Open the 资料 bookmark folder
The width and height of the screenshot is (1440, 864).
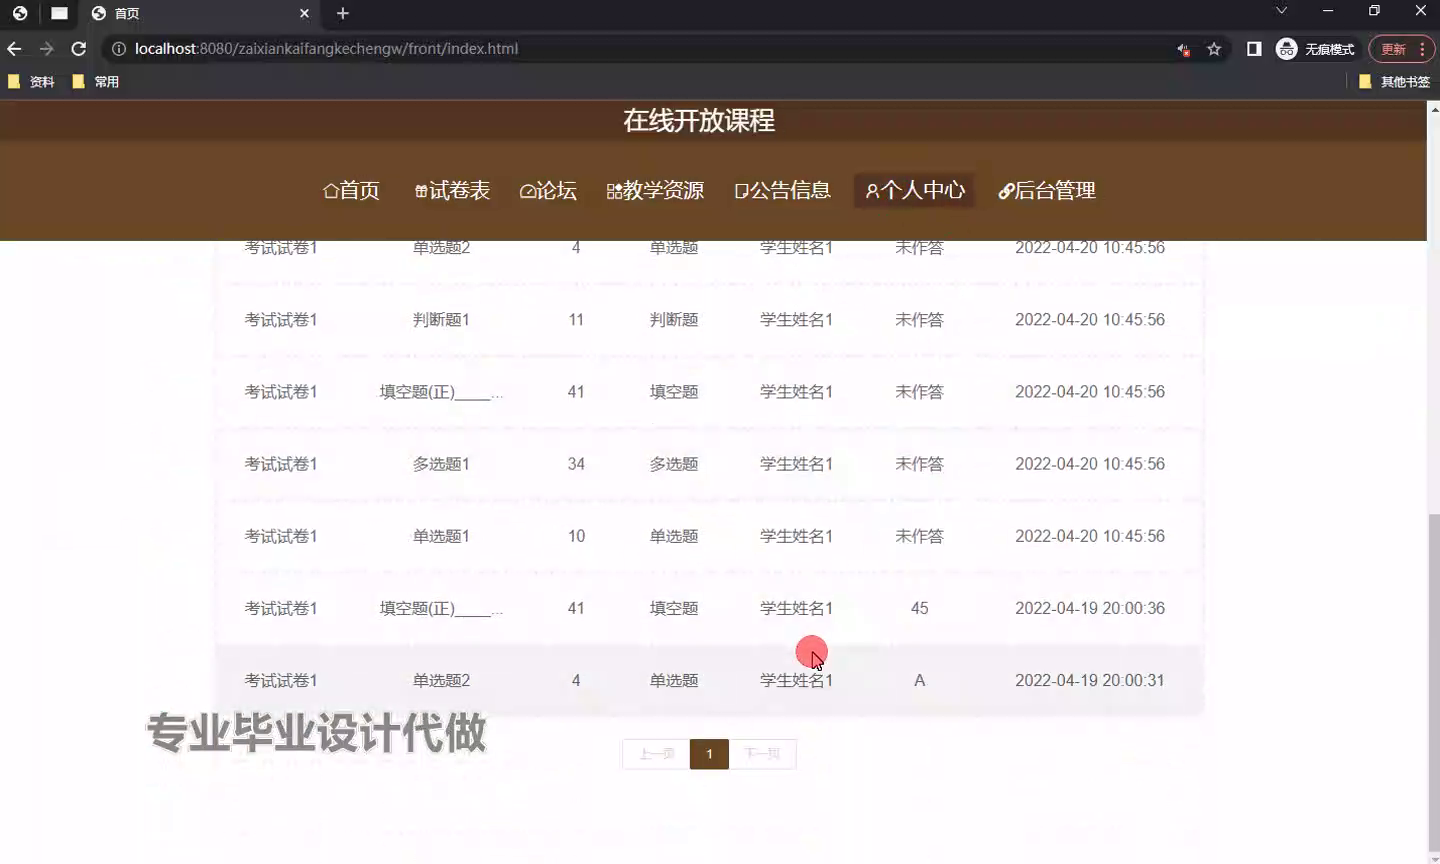31,82
